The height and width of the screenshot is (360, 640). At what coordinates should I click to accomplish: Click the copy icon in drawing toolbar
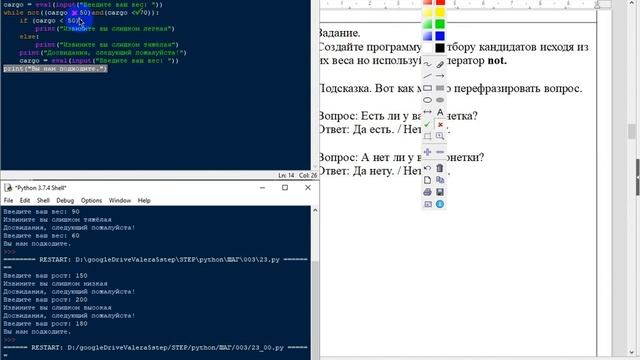pos(440,180)
